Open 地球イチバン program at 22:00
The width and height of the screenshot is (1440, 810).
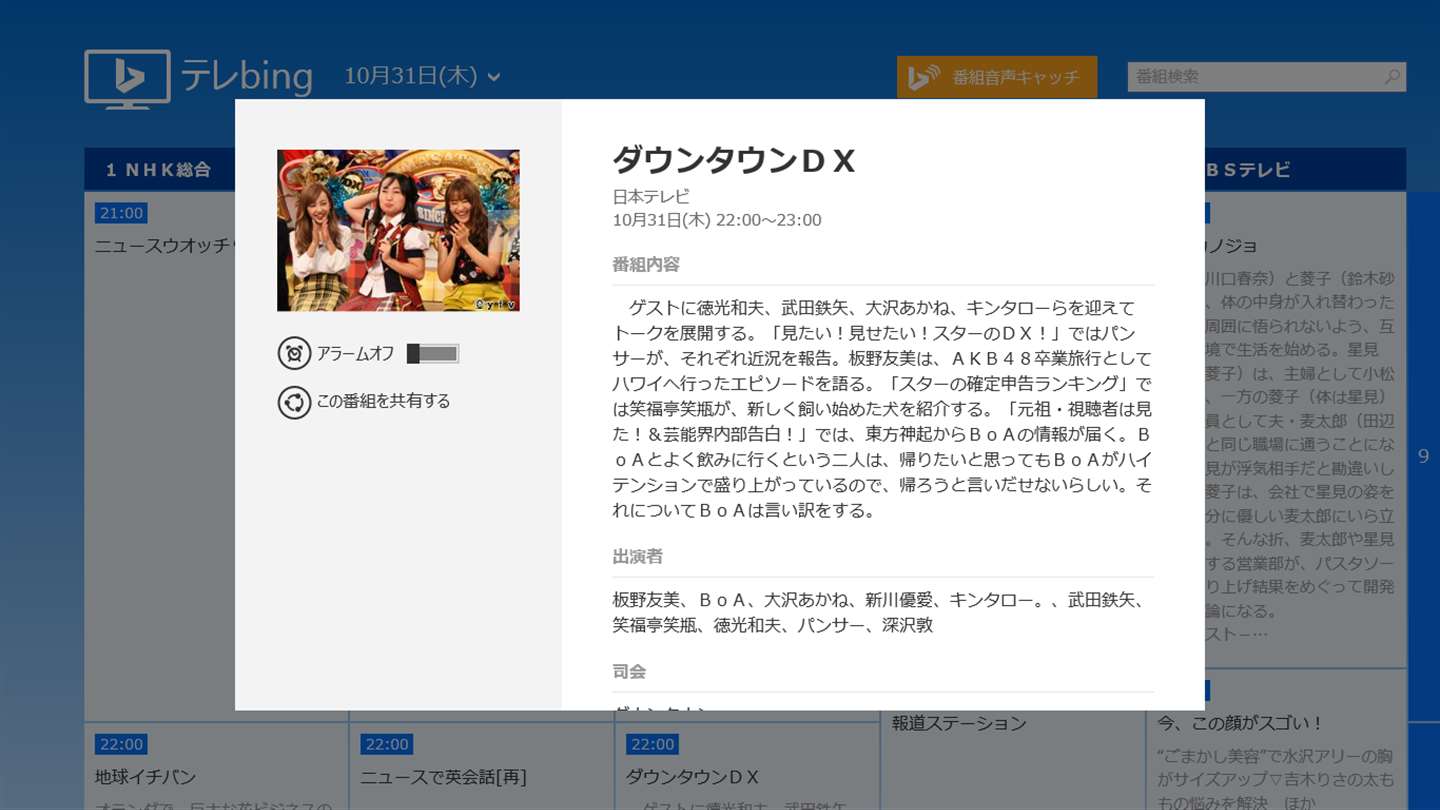point(146,777)
